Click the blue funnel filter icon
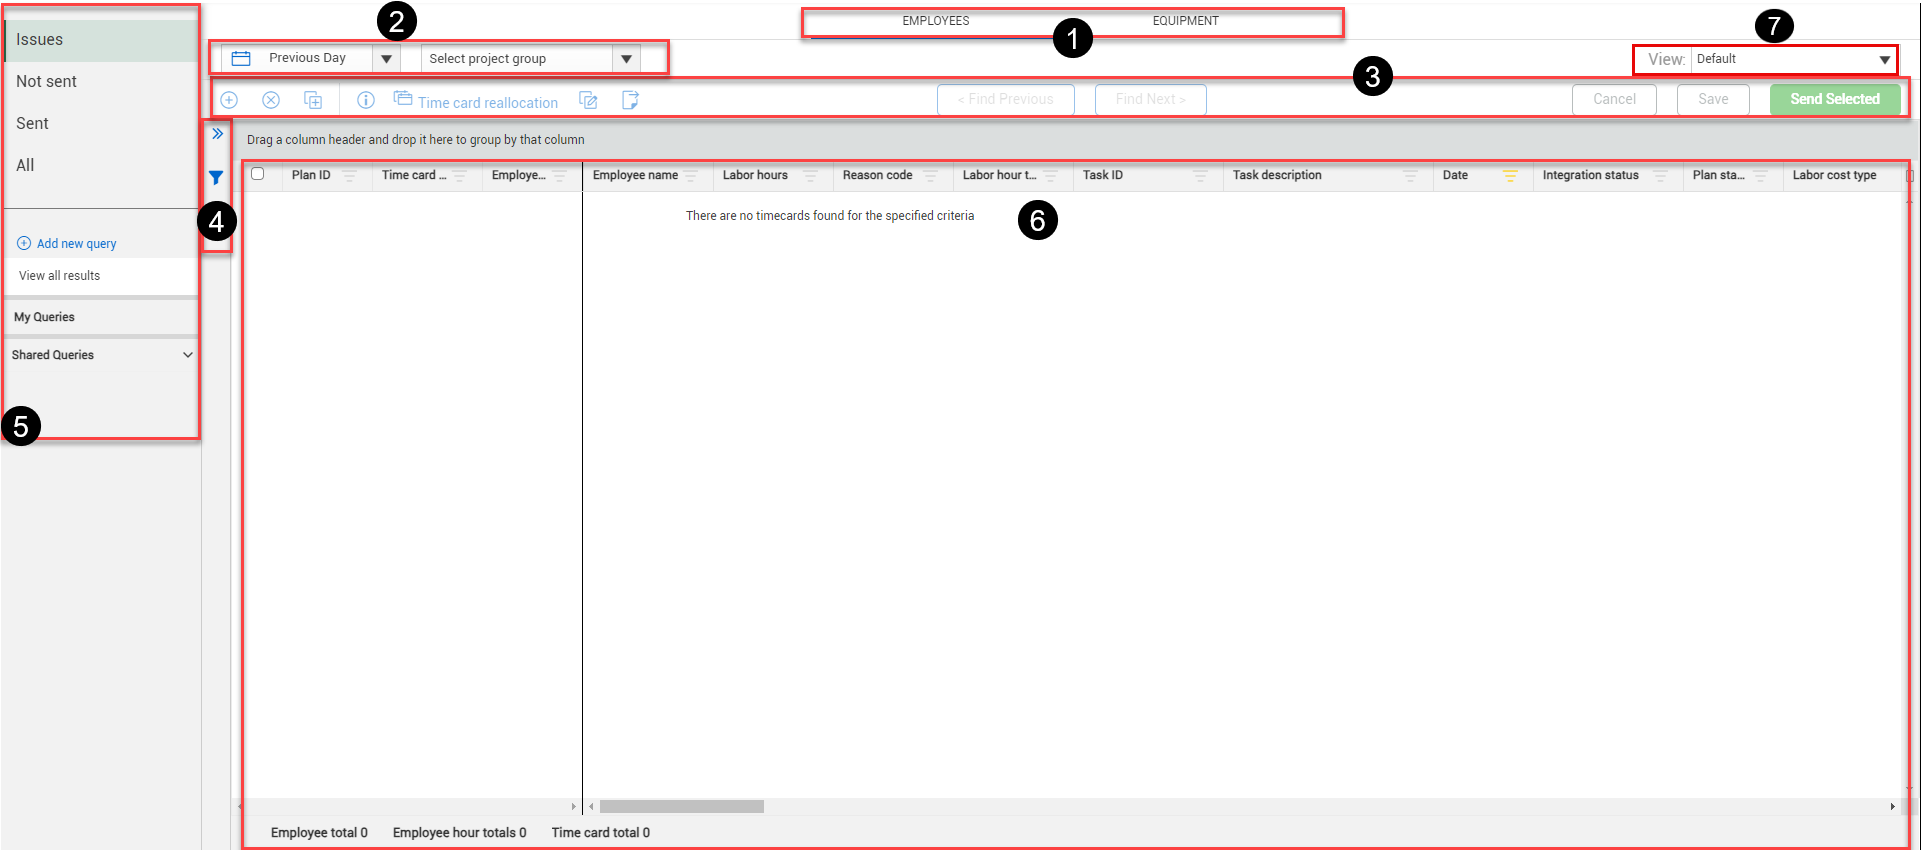This screenshot has width=1921, height=850. tap(216, 178)
